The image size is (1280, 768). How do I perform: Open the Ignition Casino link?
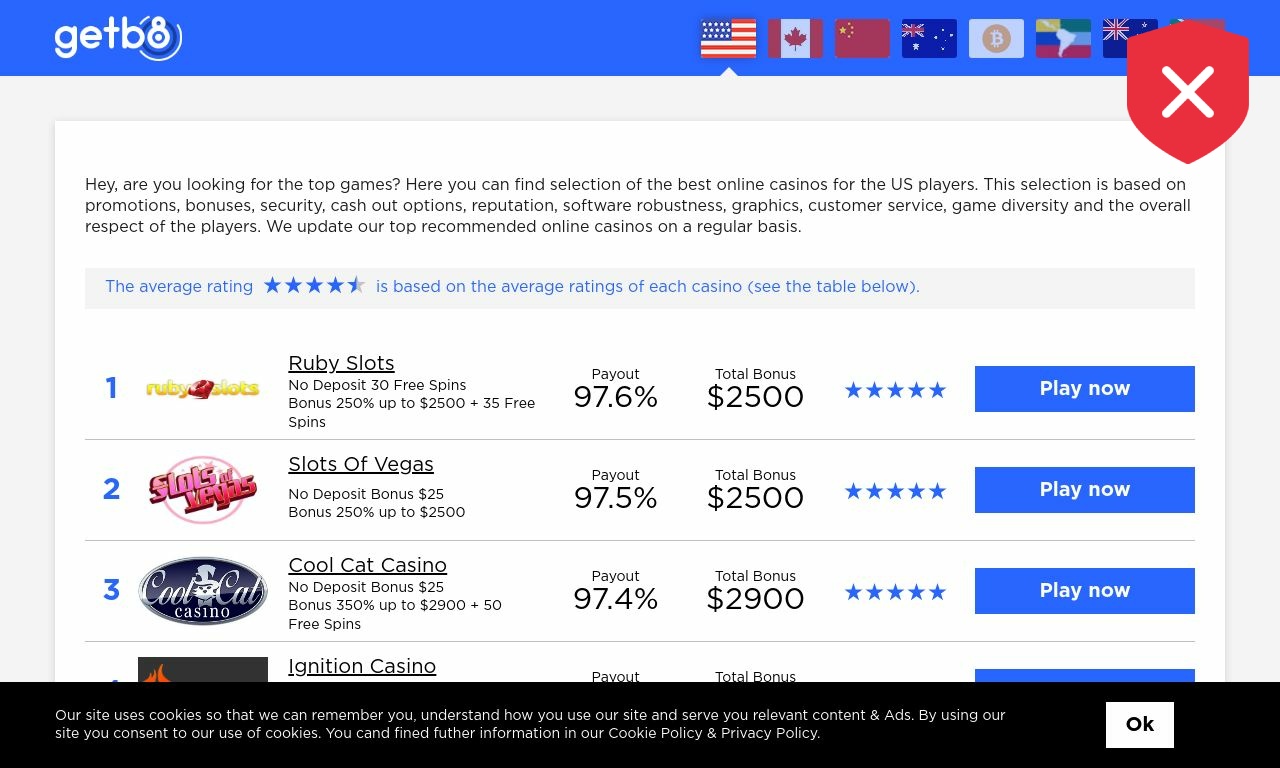click(x=362, y=666)
